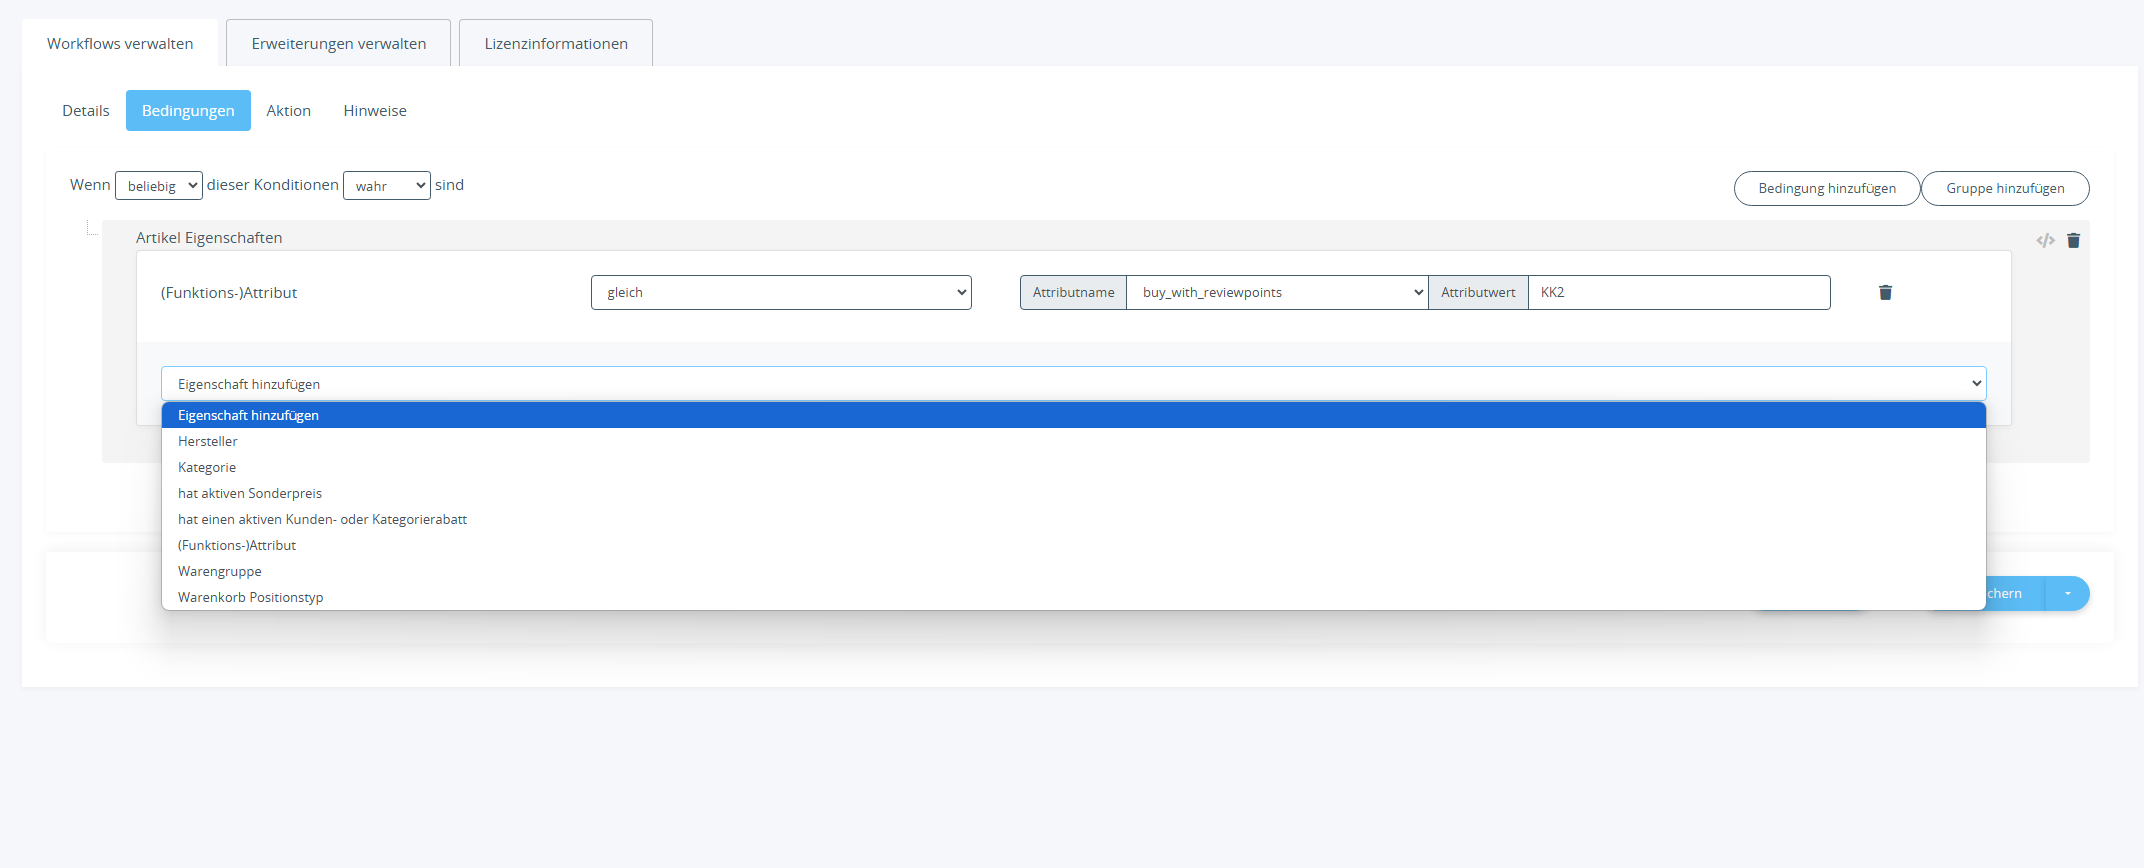The height and width of the screenshot is (868, 2144).
Task: Select 'Kategorie' from the property list
Action: [x=1074, y=467]
